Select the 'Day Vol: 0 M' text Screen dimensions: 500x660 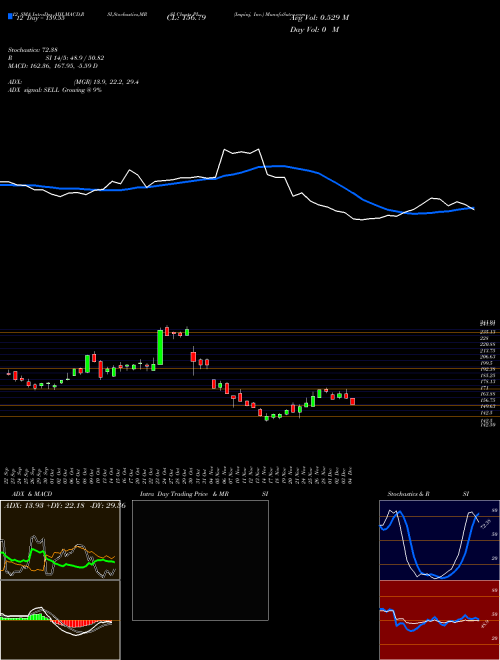314,30
